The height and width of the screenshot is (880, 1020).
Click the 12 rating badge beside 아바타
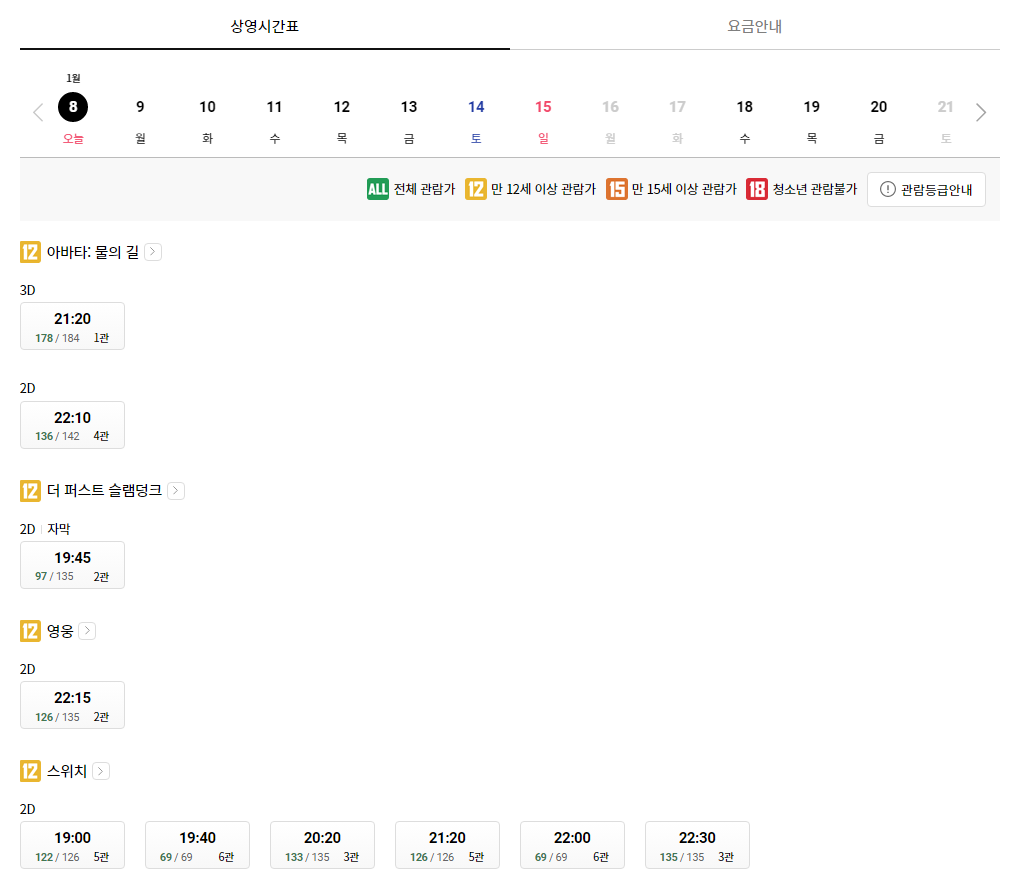pos(31,252)
